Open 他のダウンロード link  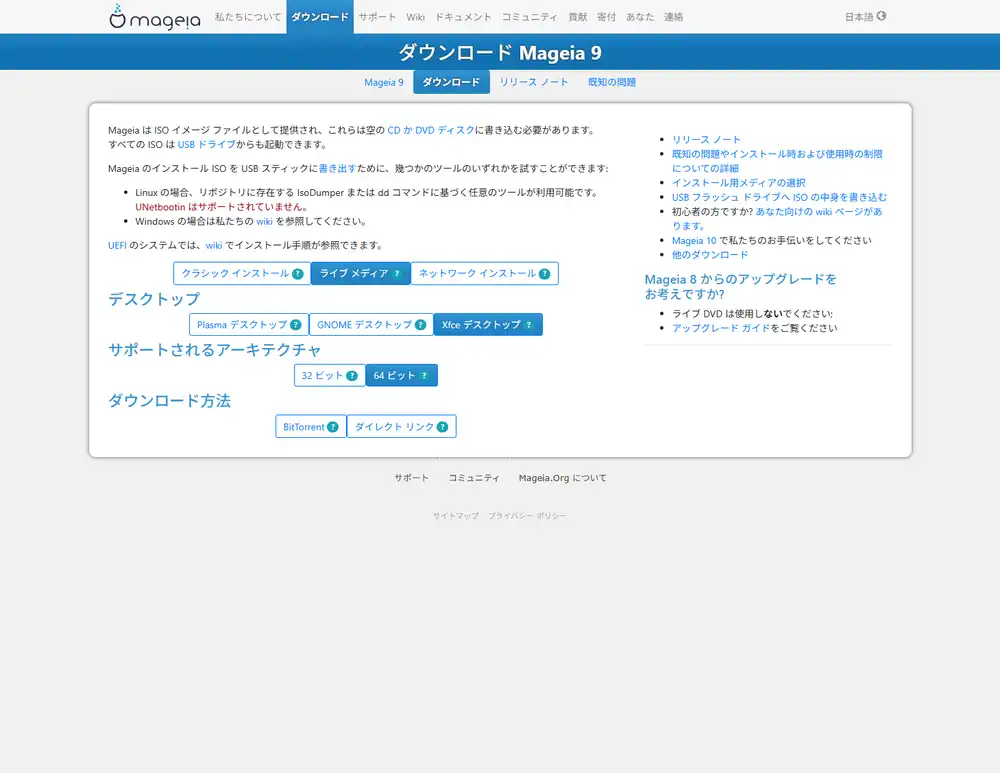tap(710, 255)
